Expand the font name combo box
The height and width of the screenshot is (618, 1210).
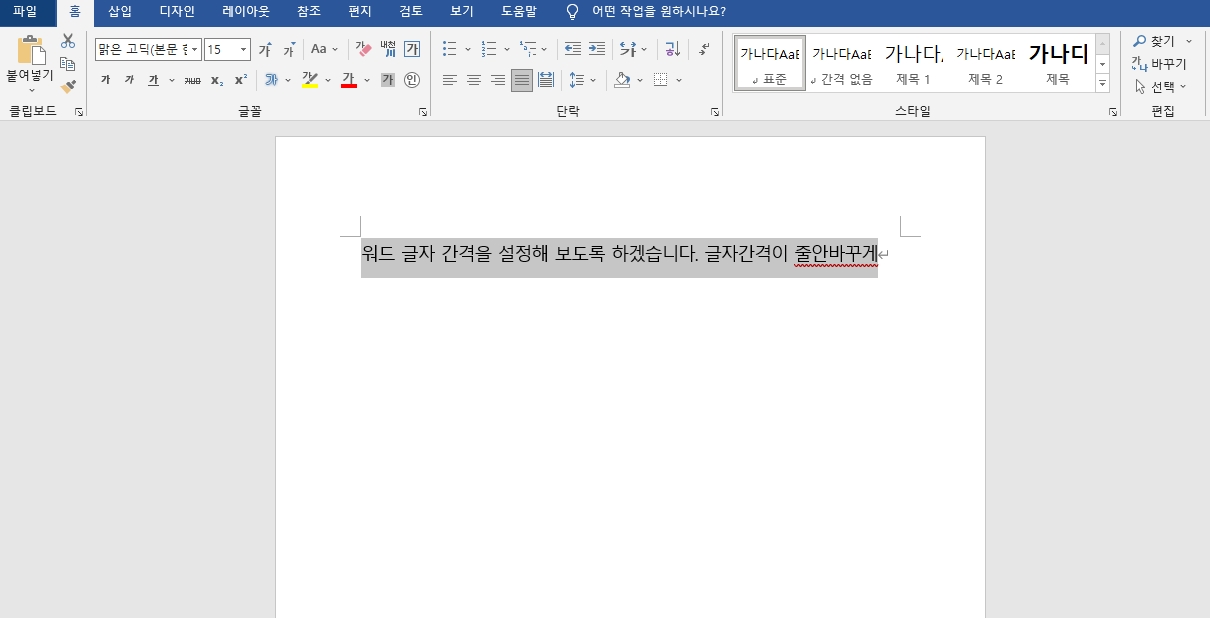193,48
